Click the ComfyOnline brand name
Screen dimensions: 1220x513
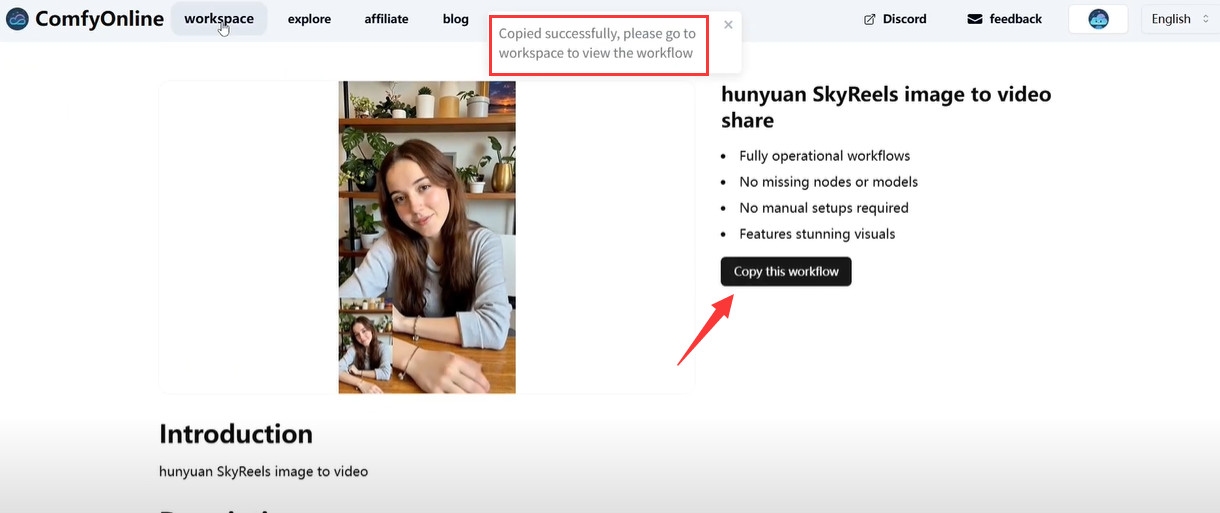[x=99, y=19]
